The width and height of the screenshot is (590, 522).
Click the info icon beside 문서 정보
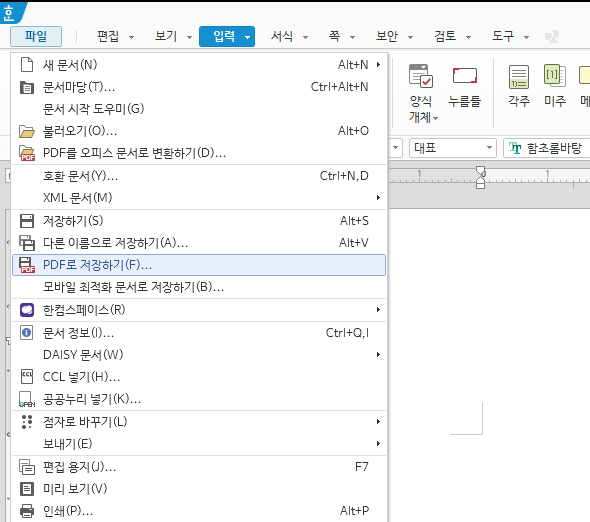(x=26, y=333)
